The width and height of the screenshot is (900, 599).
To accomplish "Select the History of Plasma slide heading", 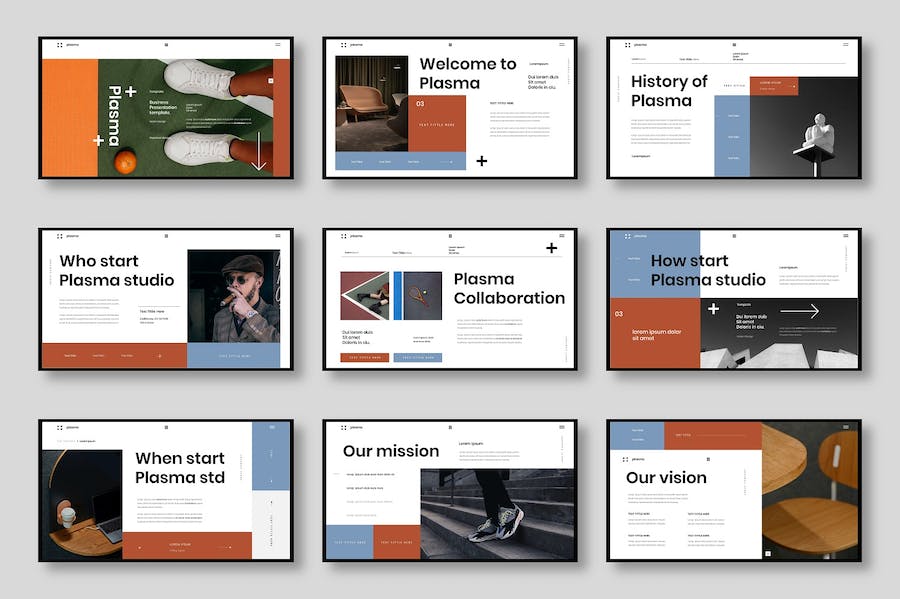I will tap(669, 91).
